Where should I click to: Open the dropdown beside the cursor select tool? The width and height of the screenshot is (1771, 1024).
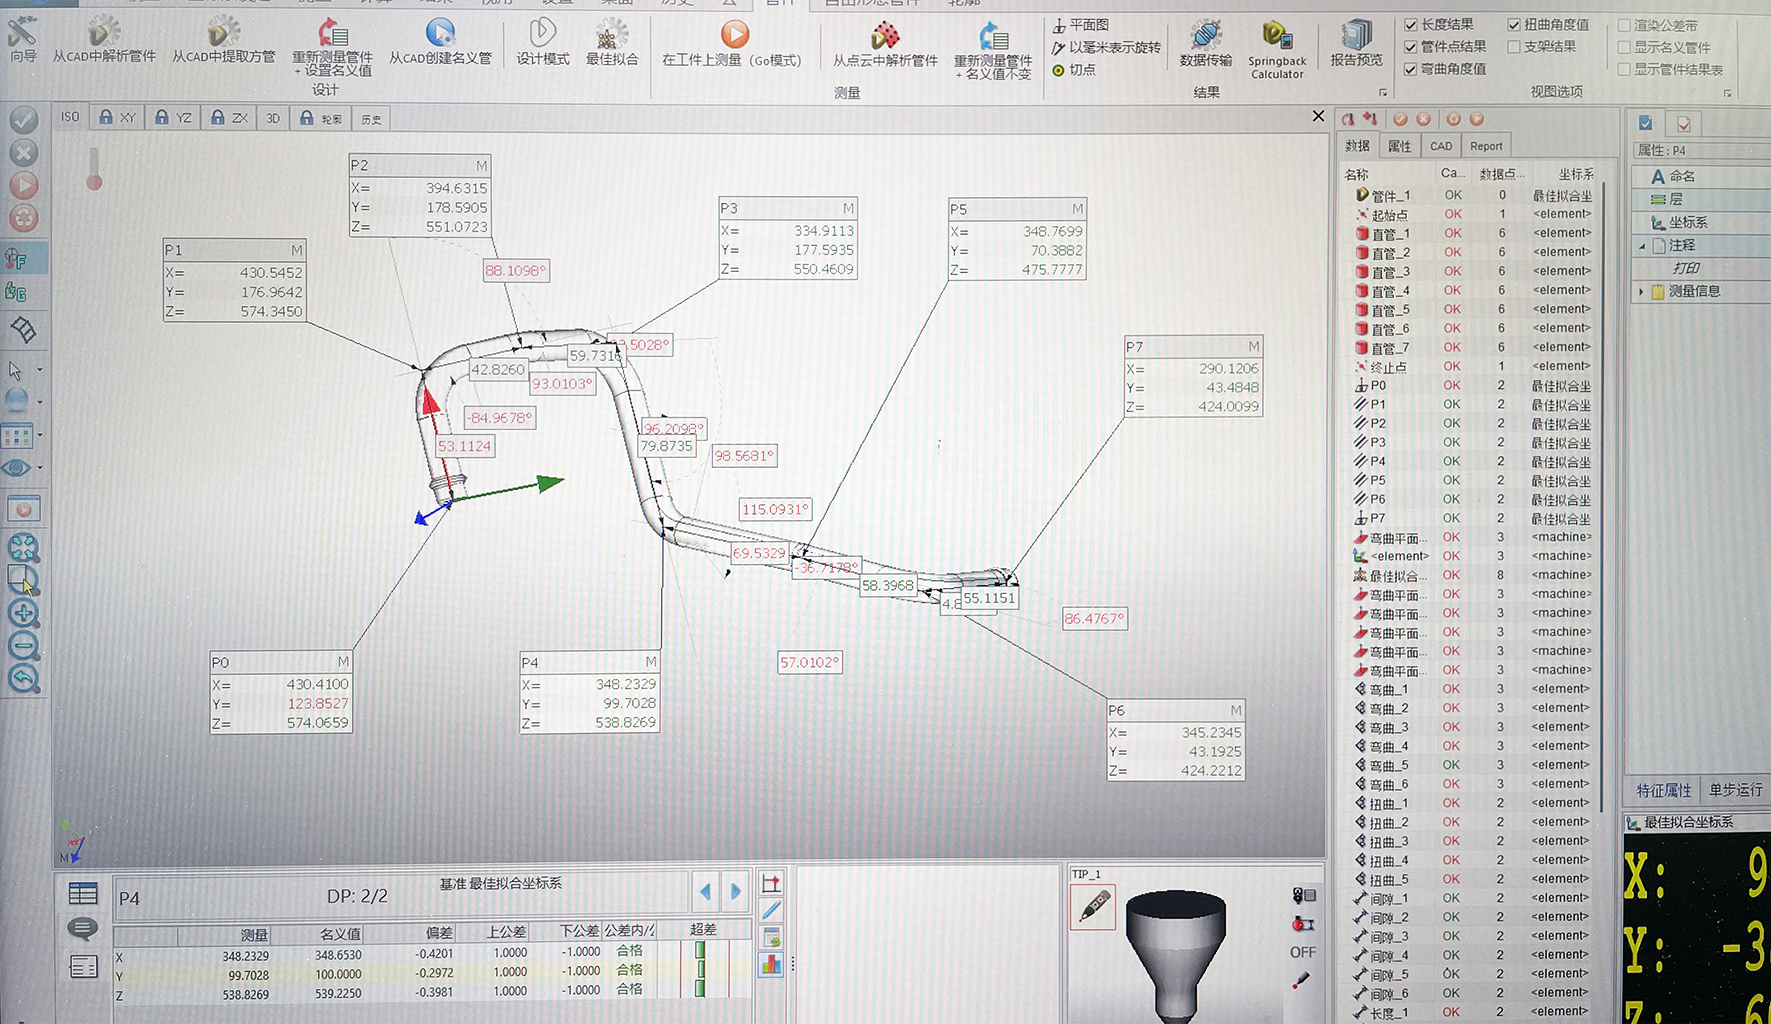click(x=40, y=370)
